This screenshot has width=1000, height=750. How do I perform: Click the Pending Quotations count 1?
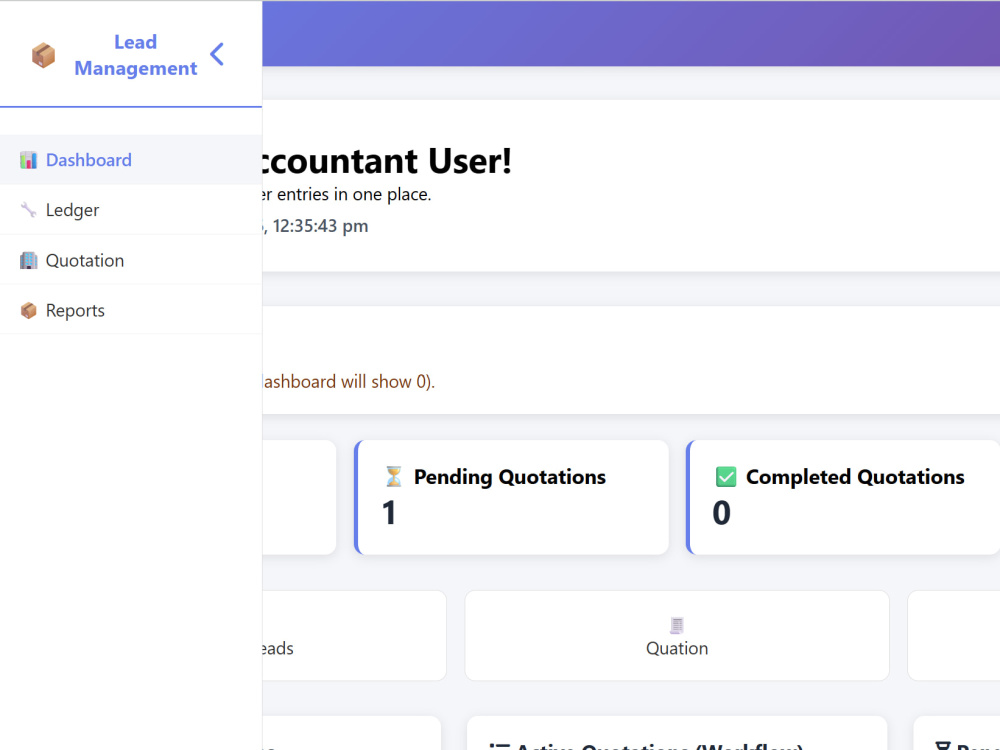click(x=389, y=513)
